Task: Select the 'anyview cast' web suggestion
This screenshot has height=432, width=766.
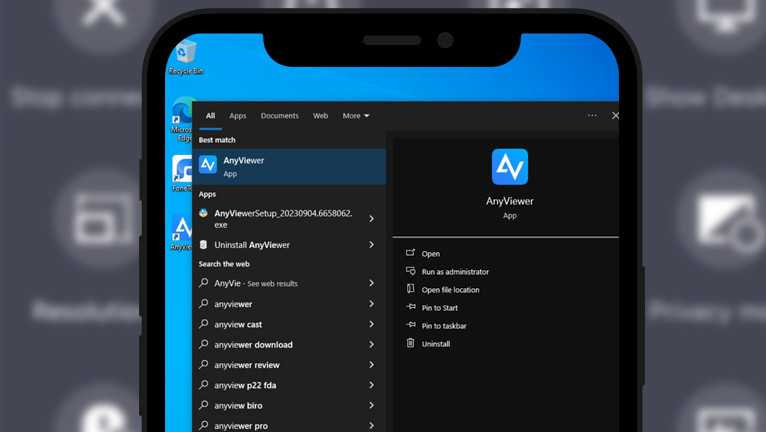Action: 289,324
